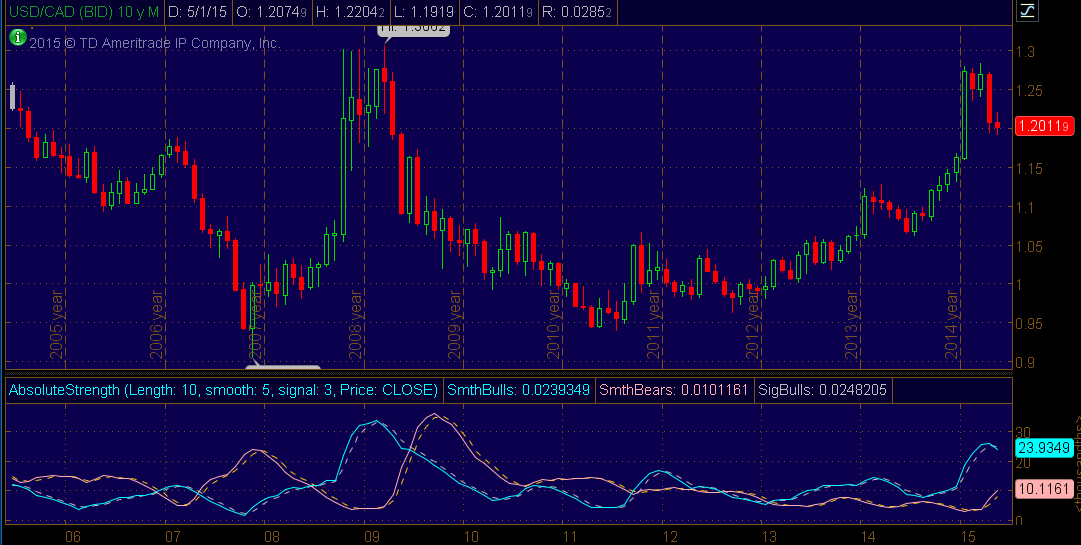This screenshot has width=1081, height=545.
Task: Click the 2005 year vertical marker label
Action: click(57, 325)
